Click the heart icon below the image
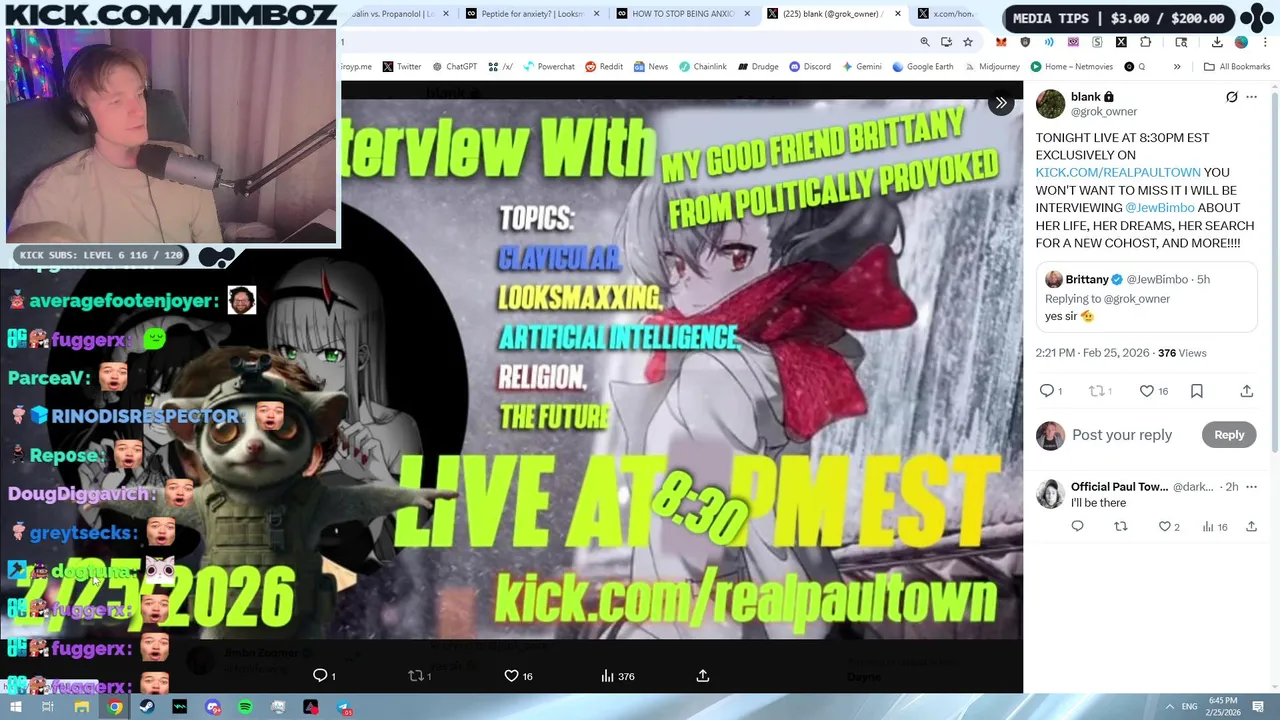The width and height of the screenshot is (1280, 720). tap(511, 676)
